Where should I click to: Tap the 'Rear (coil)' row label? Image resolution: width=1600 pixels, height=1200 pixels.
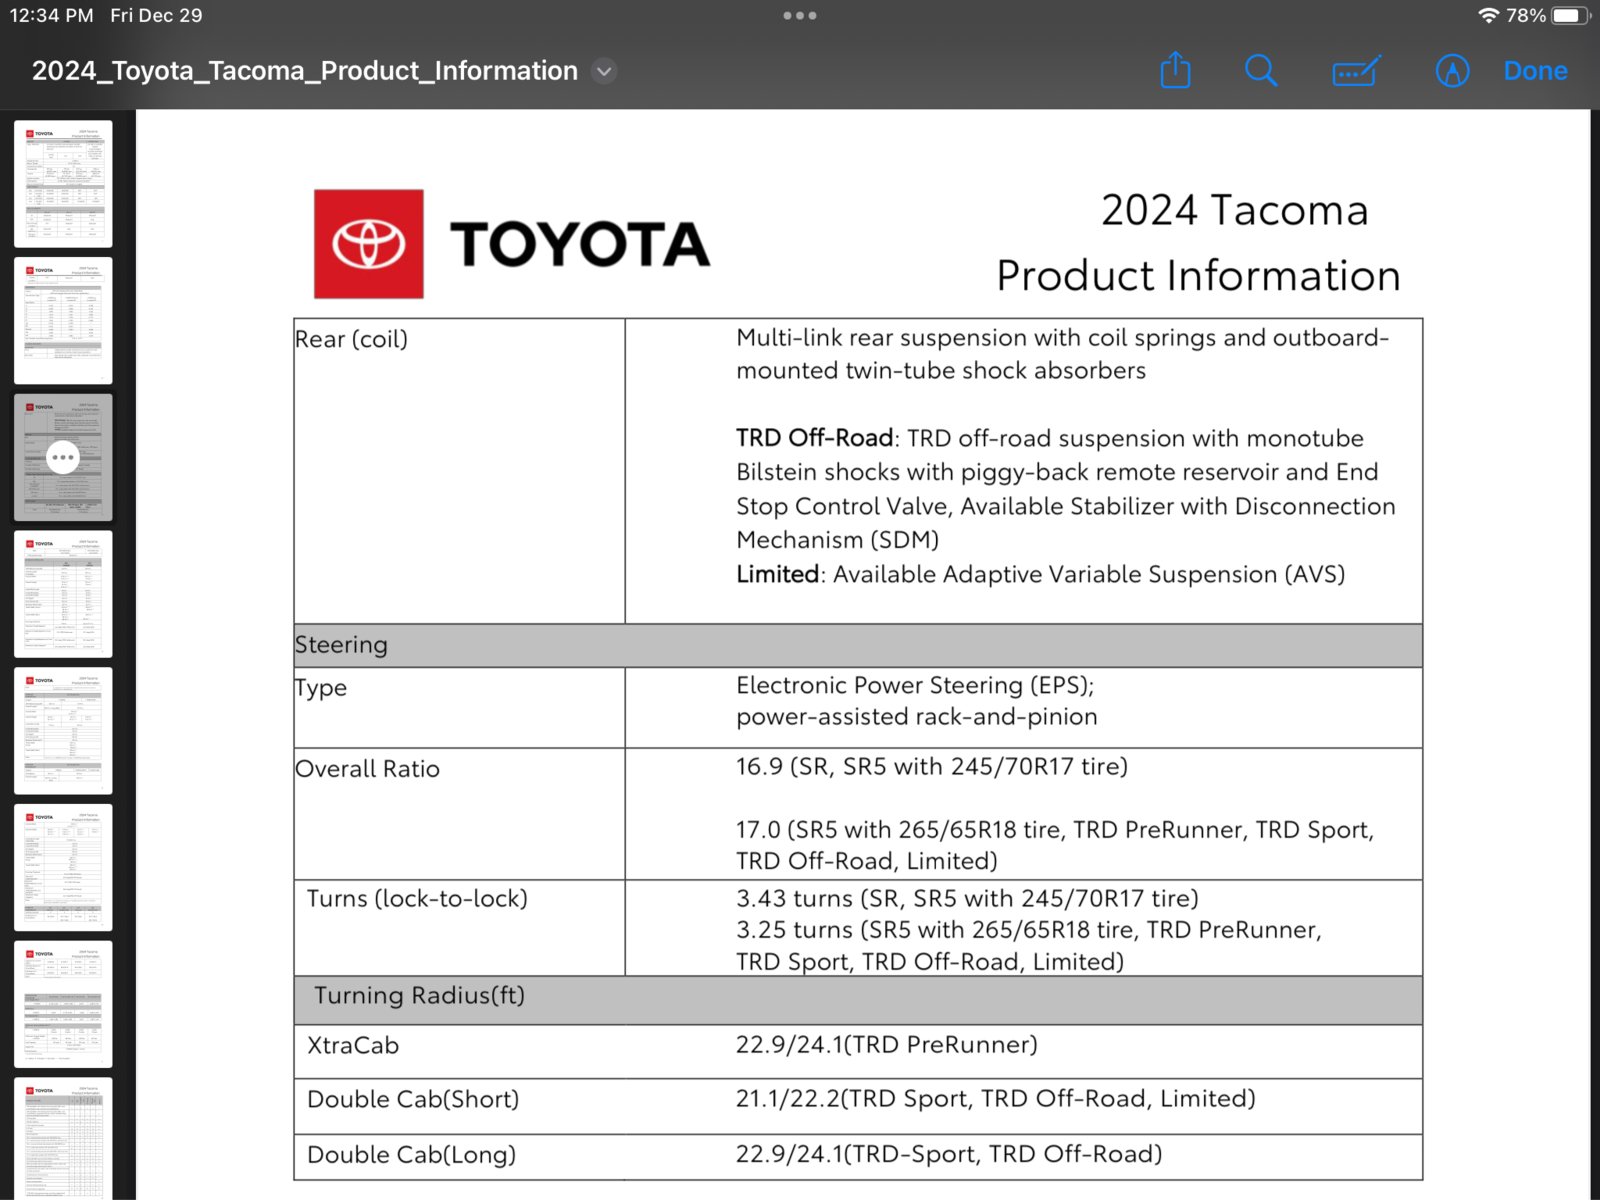coord(351,339)
